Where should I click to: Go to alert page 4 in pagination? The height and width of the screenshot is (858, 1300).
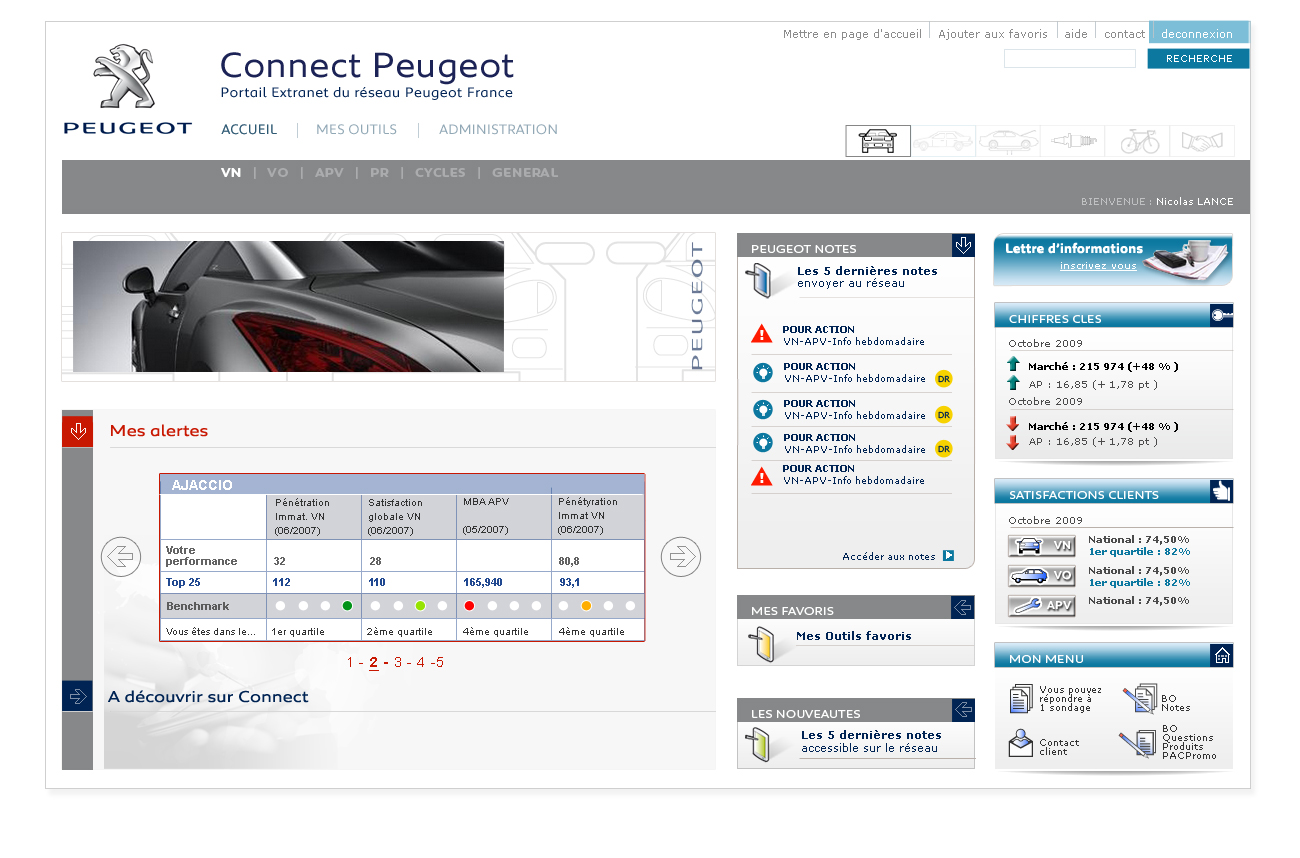[421, 662]
